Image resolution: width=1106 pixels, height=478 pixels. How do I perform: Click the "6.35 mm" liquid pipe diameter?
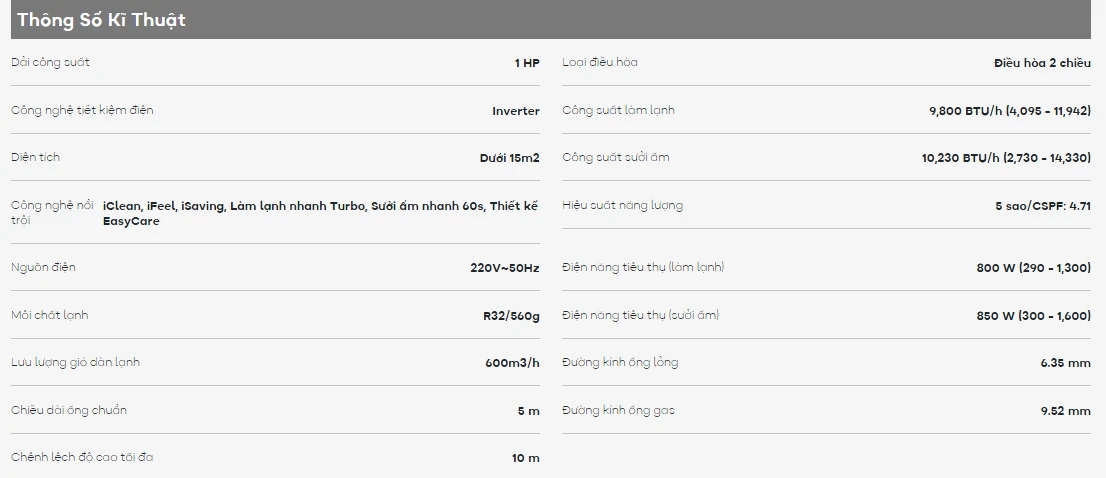coord(1065,363)
